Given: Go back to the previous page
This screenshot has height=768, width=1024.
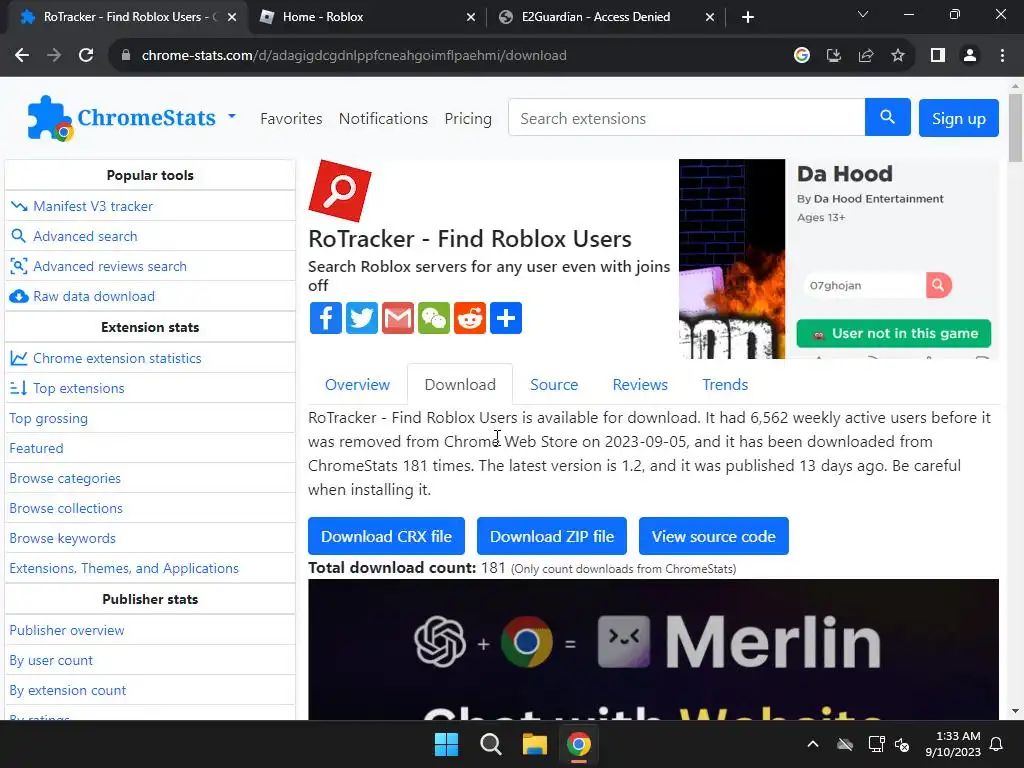Looking at the screenshot, I should [22, 56].
